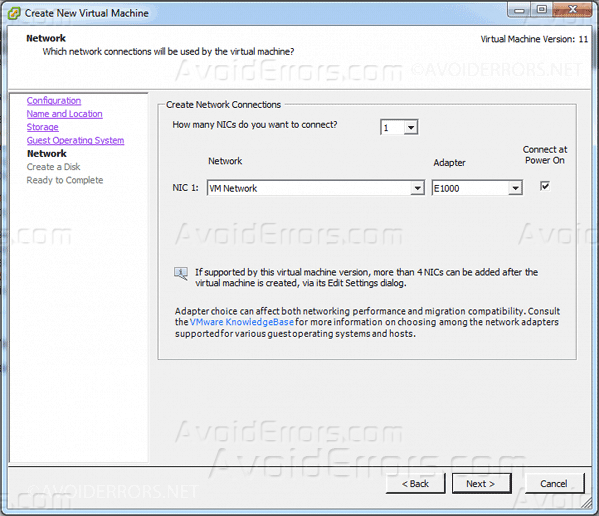Open the Name and Location step
This screenshot has height=516, width=599.
pos(65,114)
